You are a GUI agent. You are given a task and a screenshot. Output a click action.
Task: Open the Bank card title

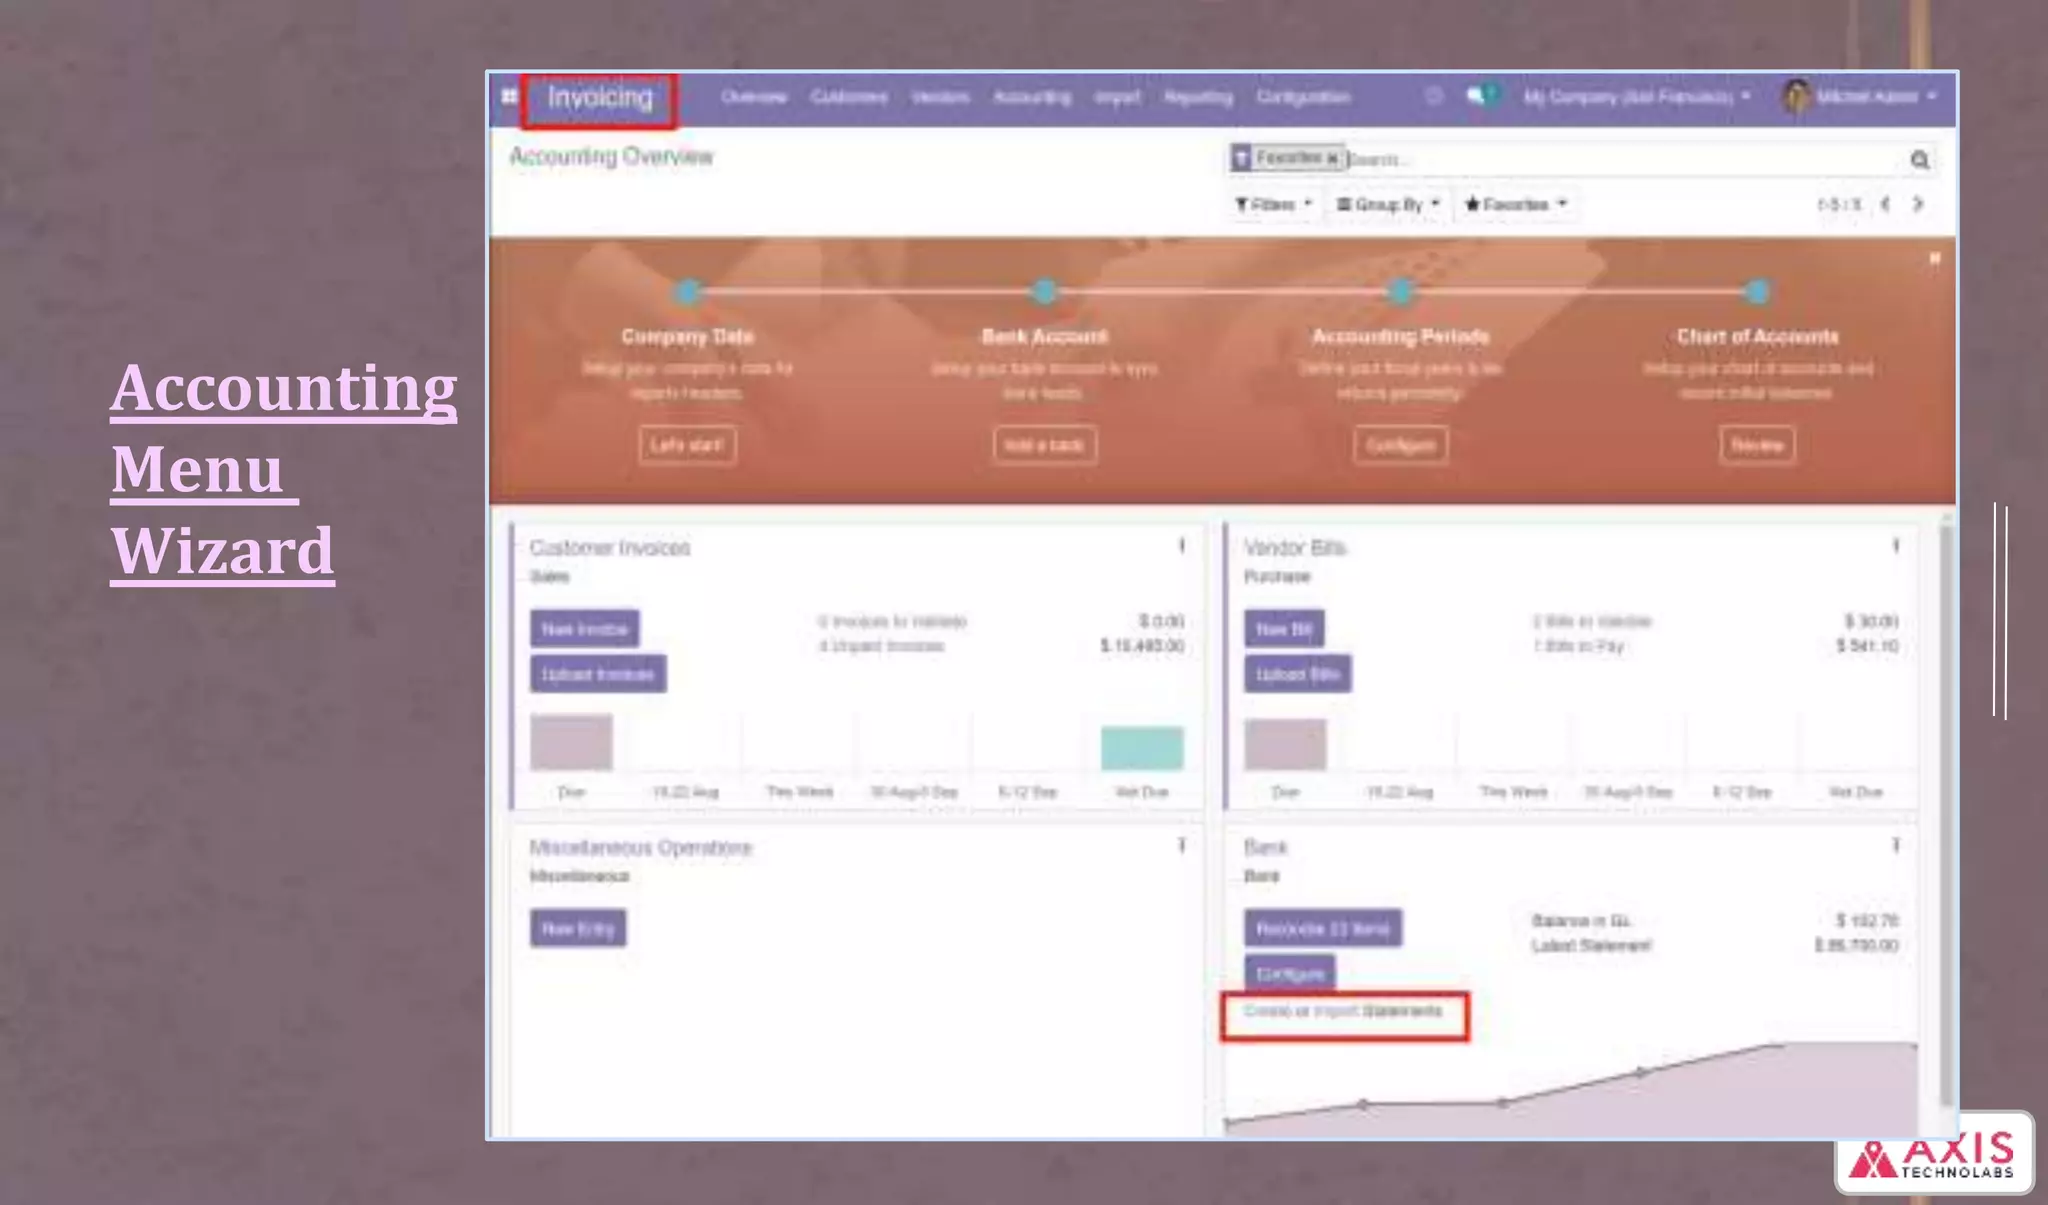(1265, 848)
